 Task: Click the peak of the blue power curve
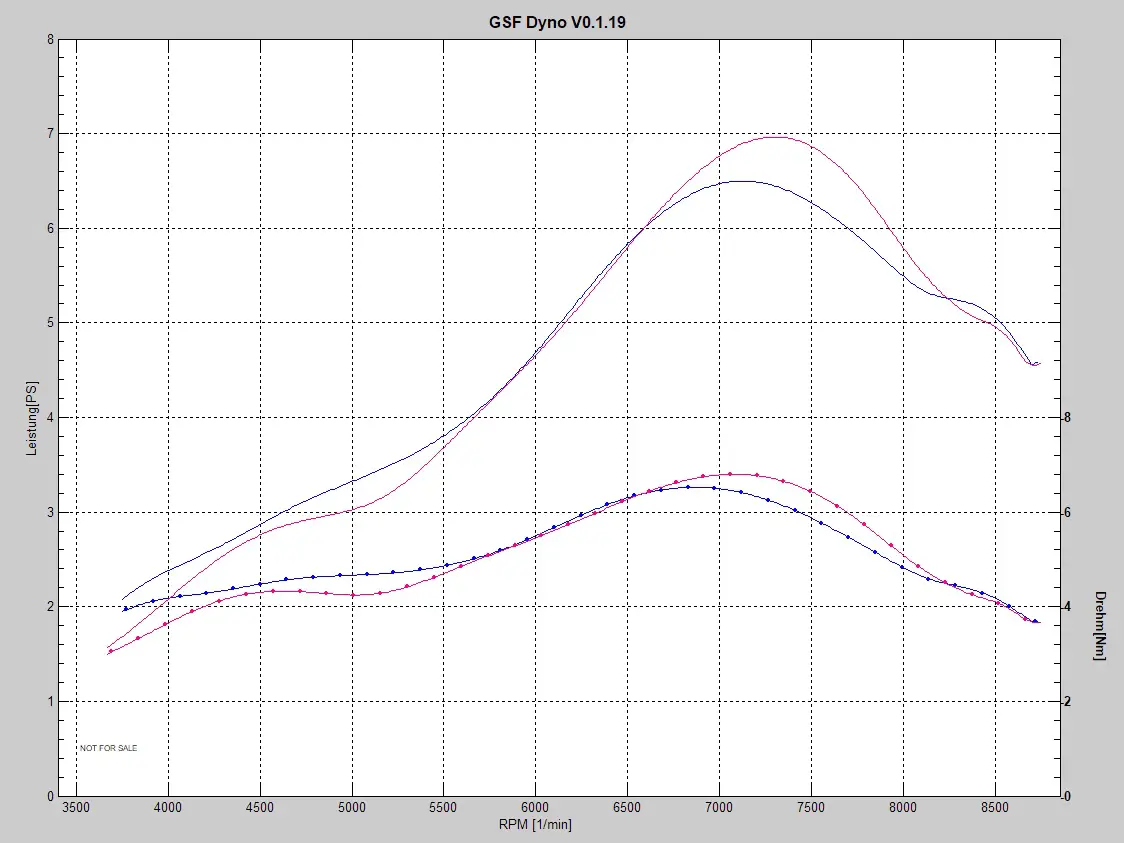(738, 181)
